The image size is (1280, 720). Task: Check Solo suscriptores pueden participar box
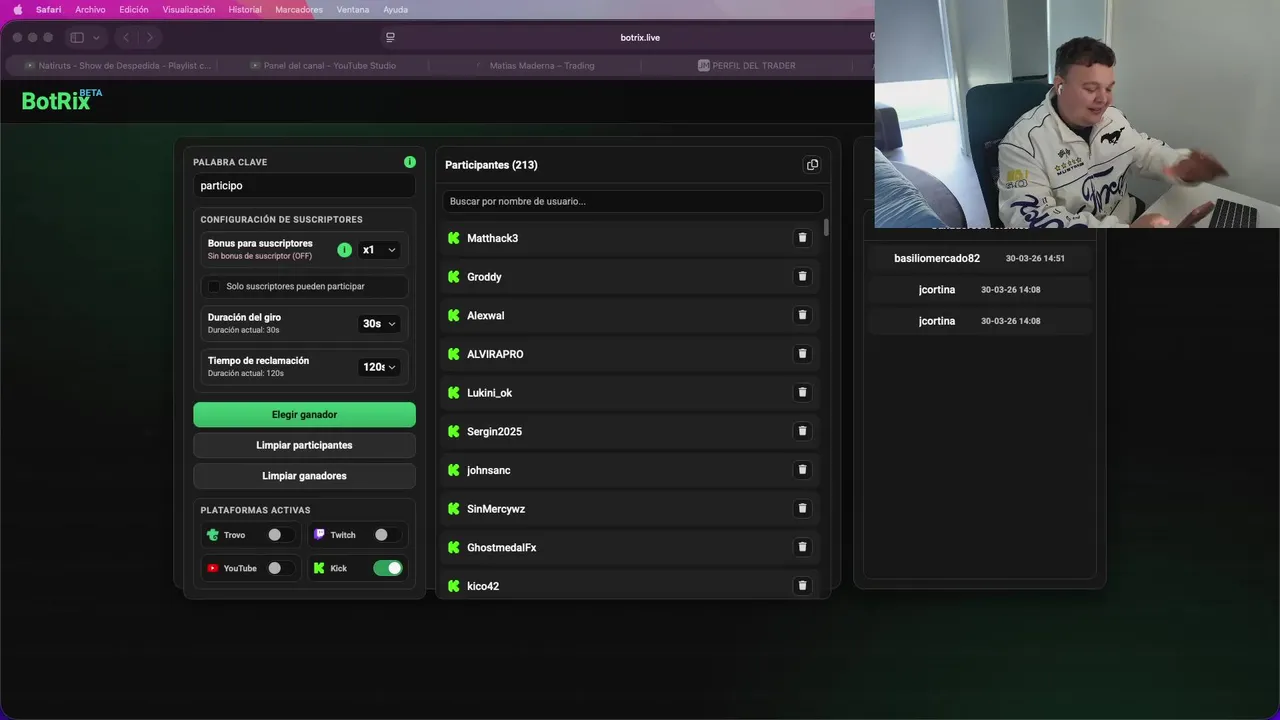pyautogui.click(x=213, y=286)
